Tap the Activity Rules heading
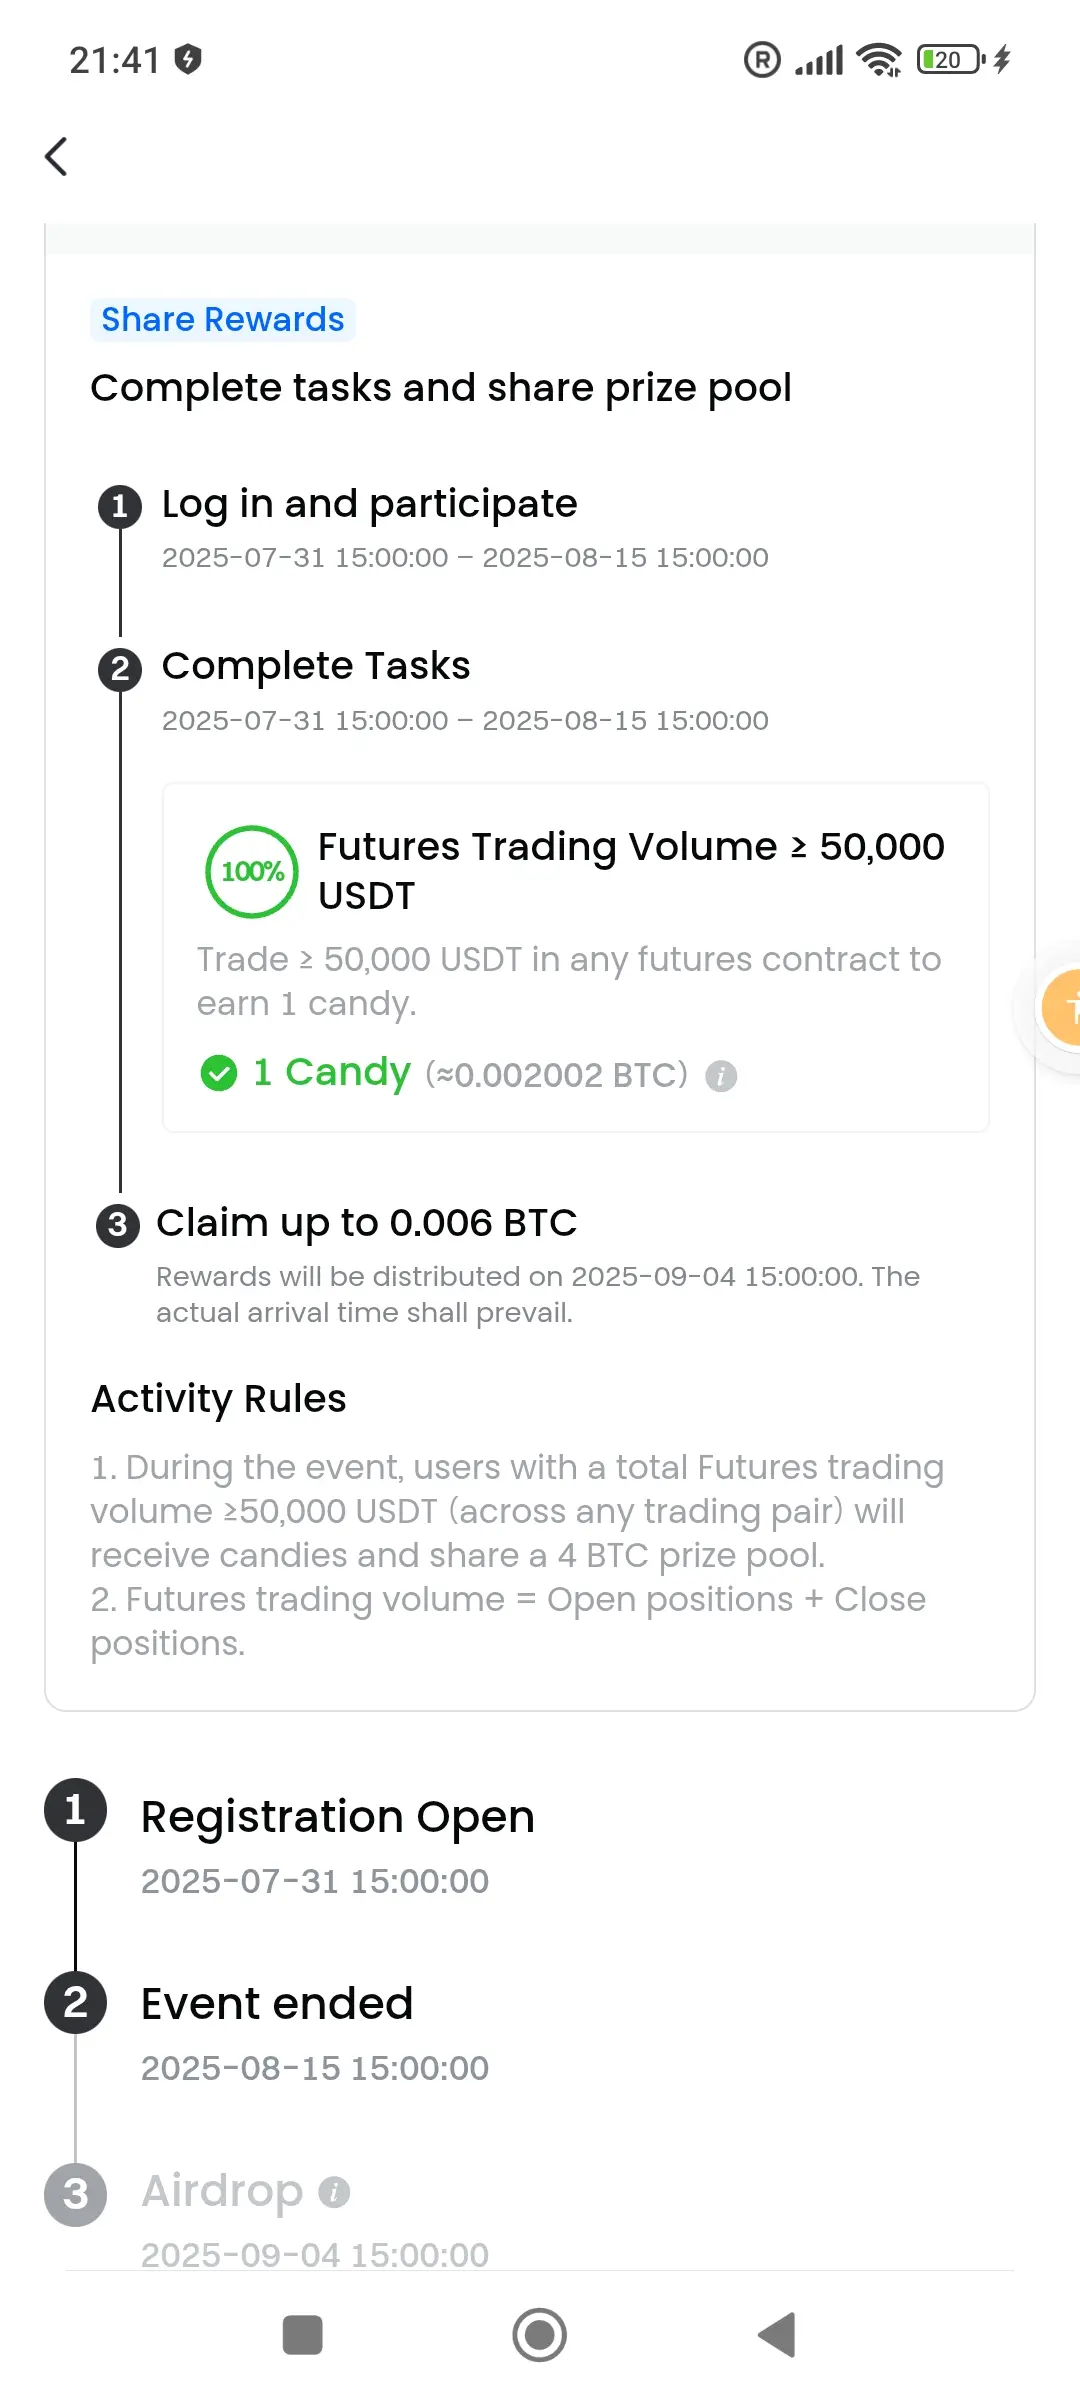1080x2400 pixels. pyautogui.click(x=219, y=1399)
